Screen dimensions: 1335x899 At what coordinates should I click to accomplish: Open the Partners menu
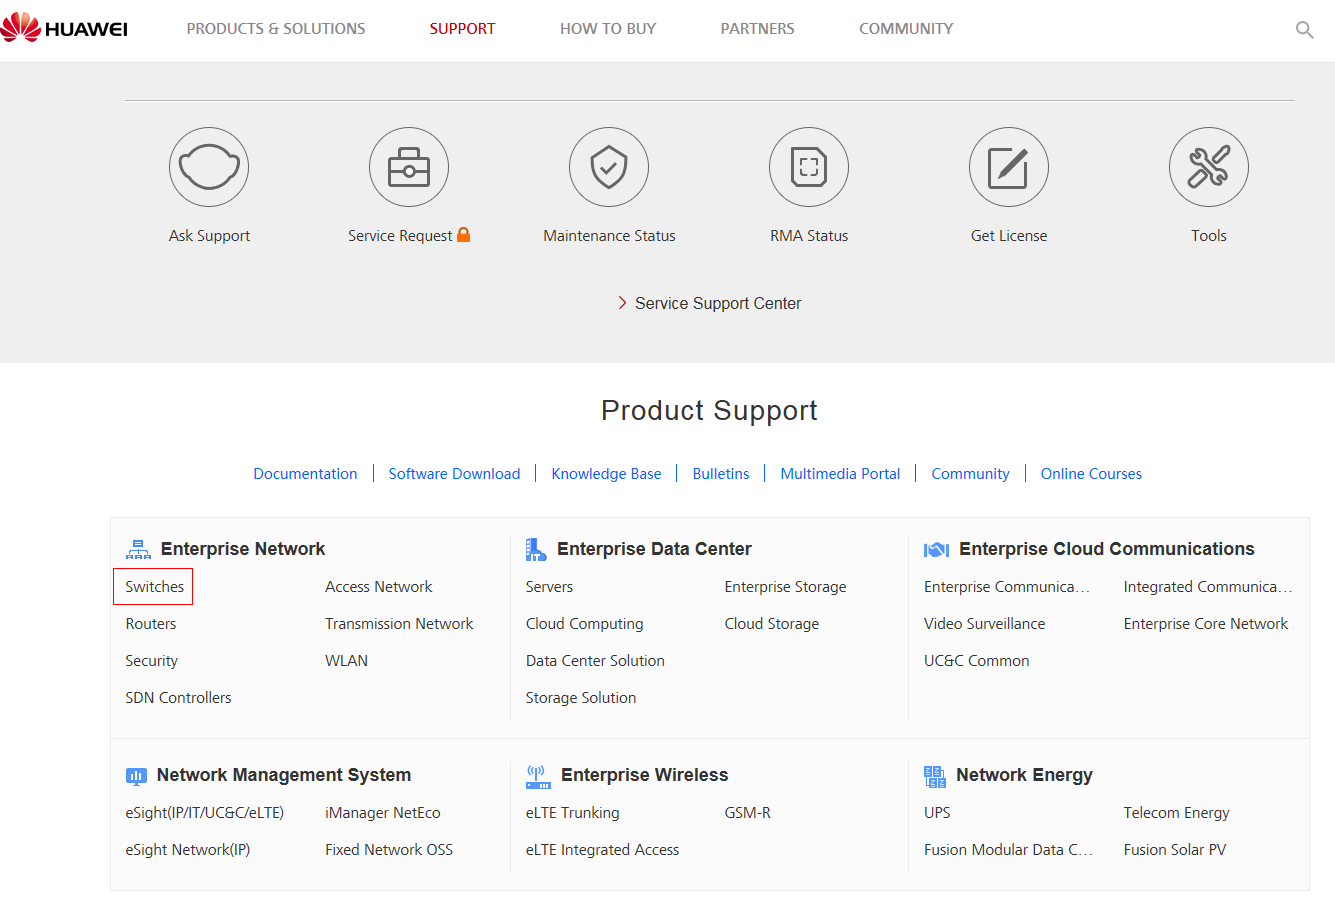point(758,29)
